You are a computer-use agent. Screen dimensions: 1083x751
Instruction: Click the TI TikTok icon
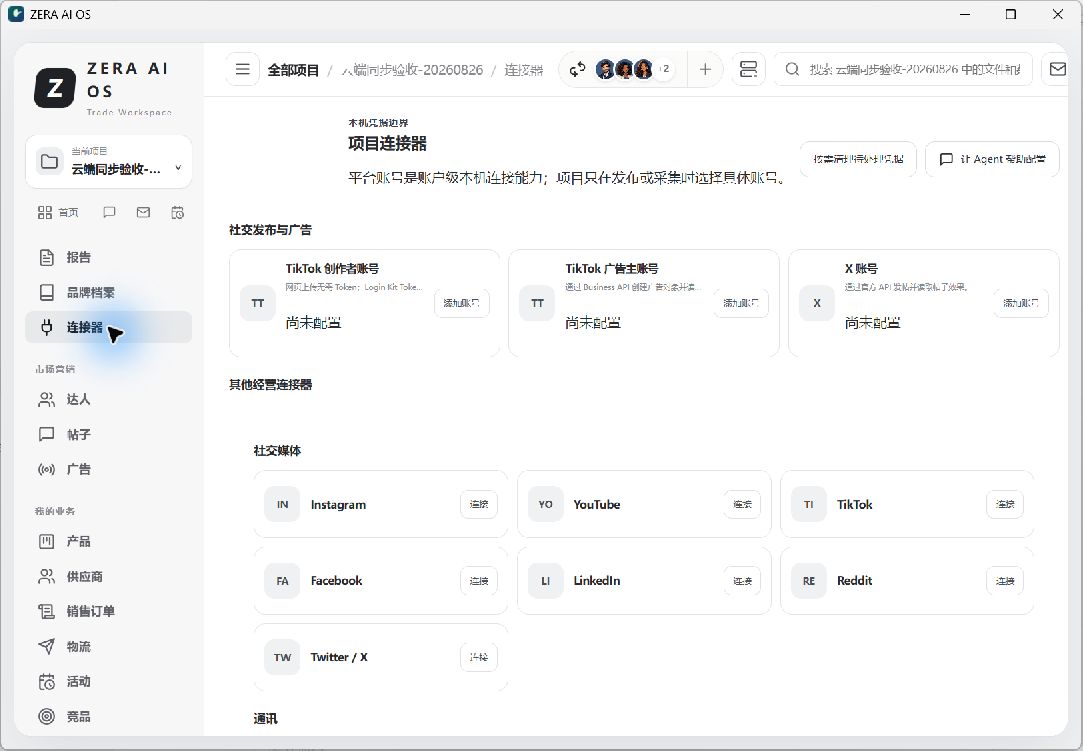[x=808, y=504]
